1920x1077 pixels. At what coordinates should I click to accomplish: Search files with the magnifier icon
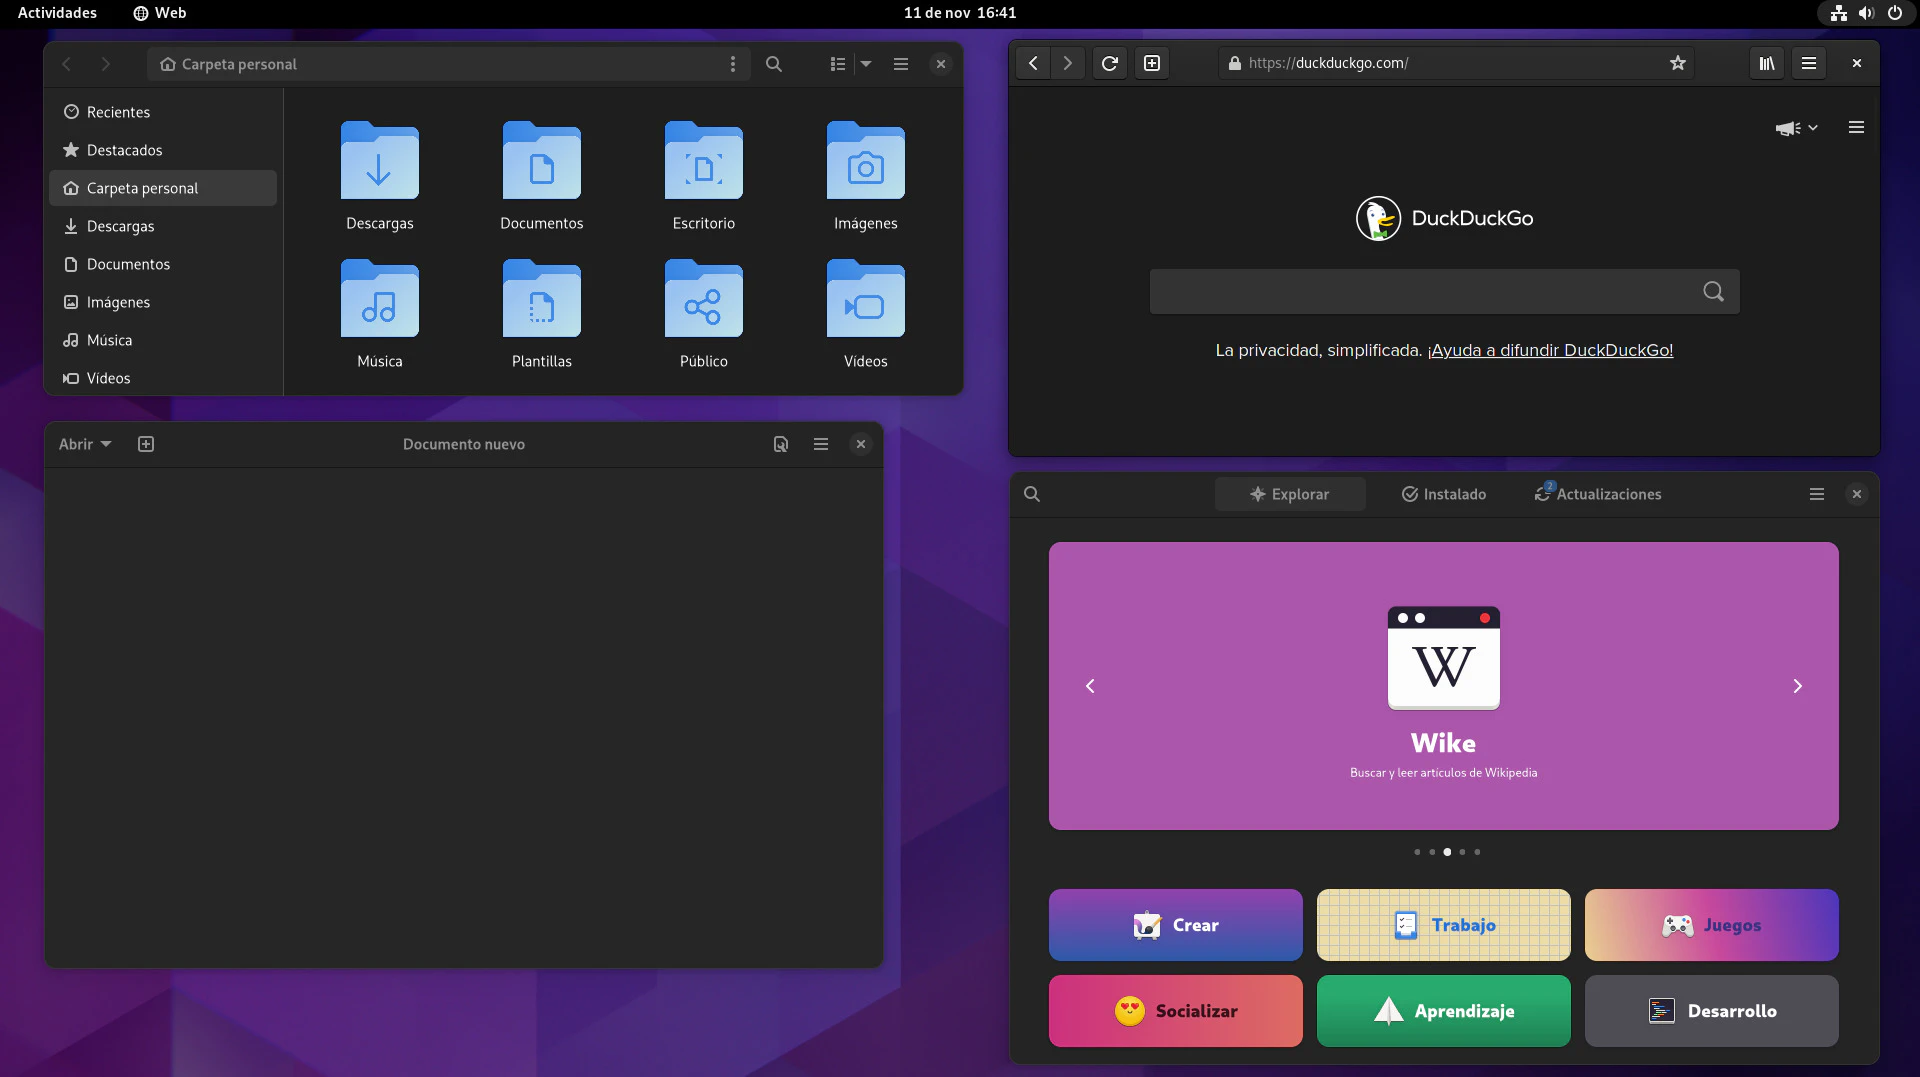click(x=773, y=64)
